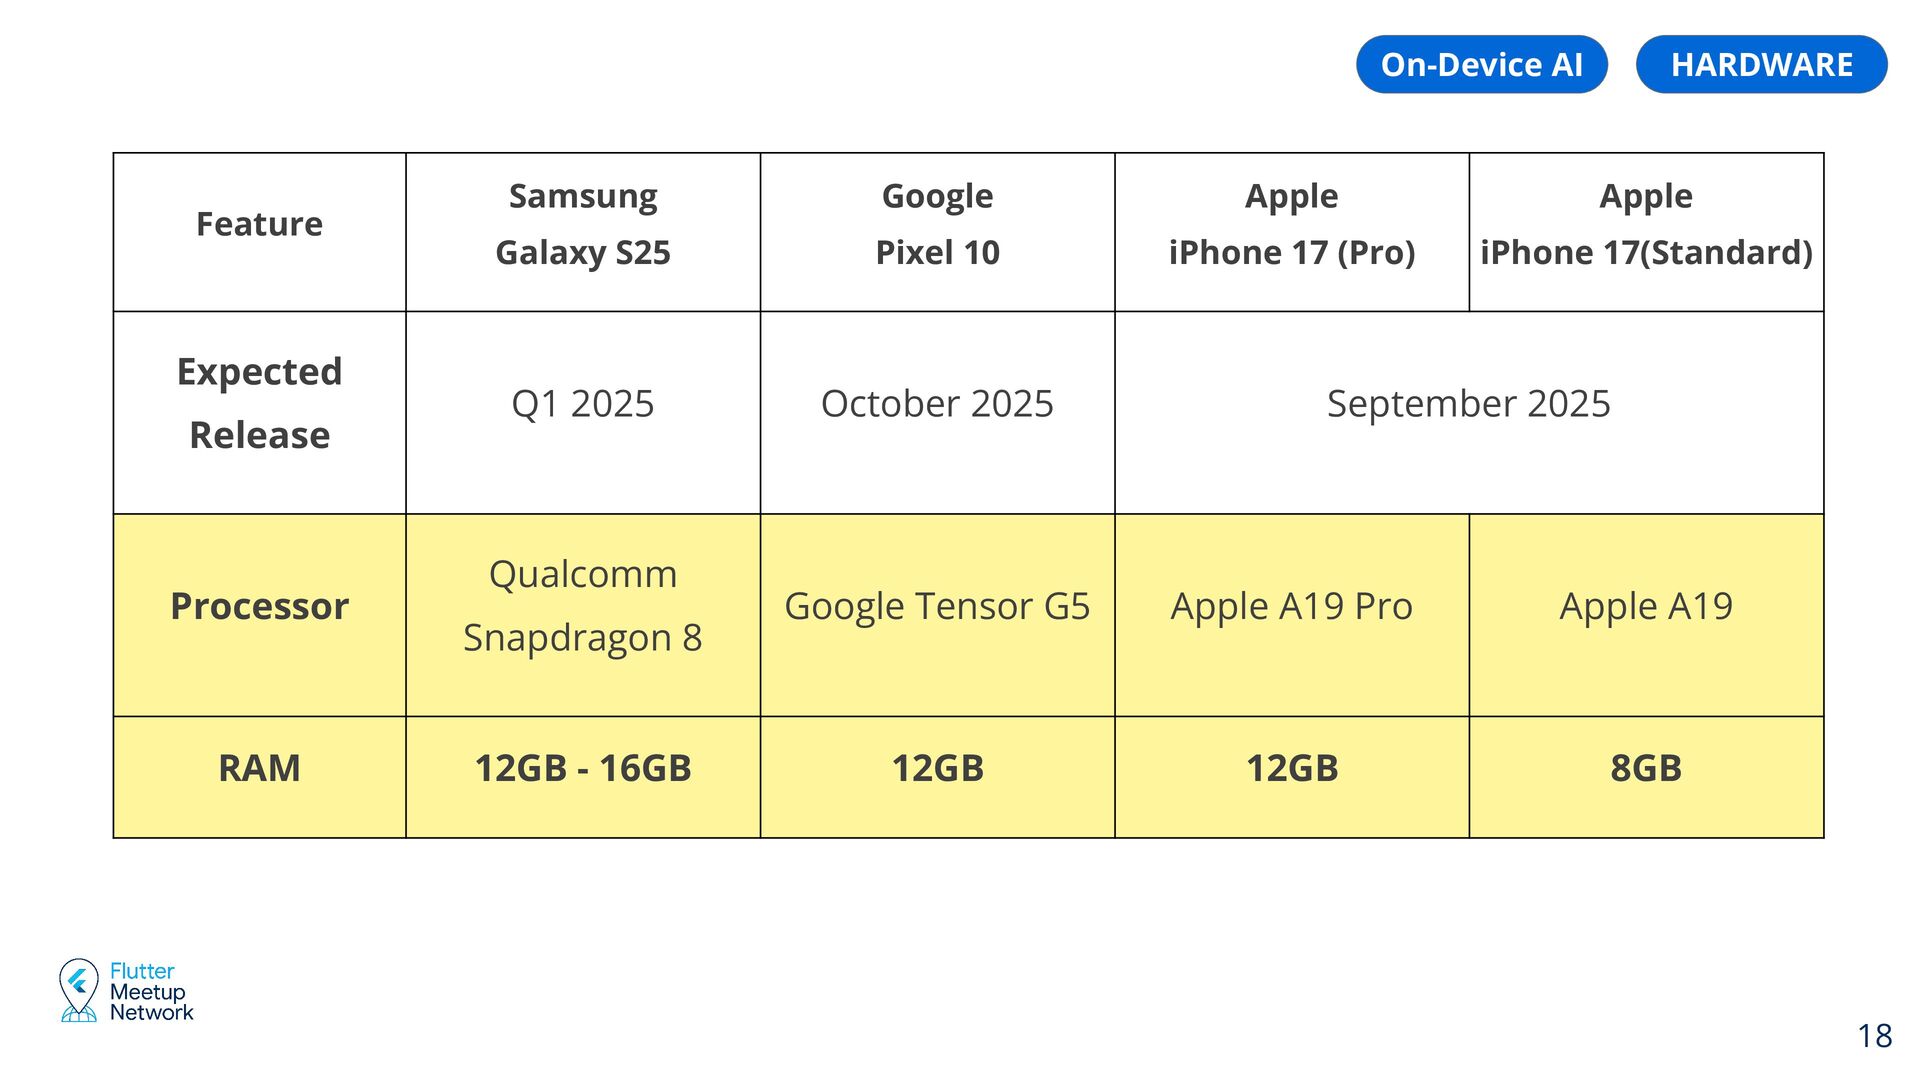Click the RAM row label
The height and width of the screenshot is (1080, 1920).
point(259,769)
